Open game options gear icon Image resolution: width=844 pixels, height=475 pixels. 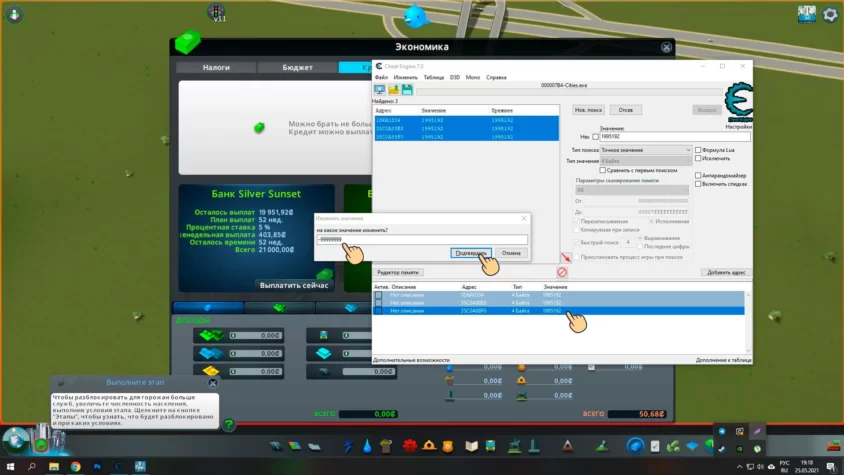[830, 14]
